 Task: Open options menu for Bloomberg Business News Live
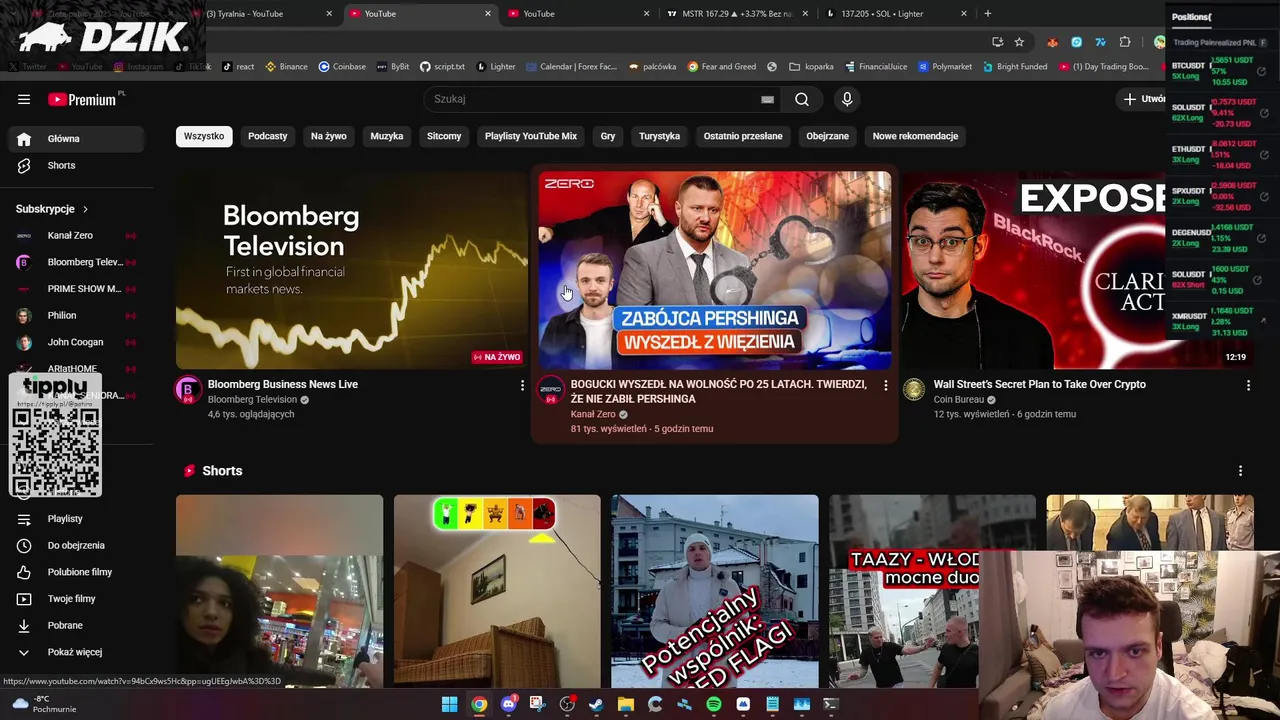pyautogui.click(x=522, y=385)
